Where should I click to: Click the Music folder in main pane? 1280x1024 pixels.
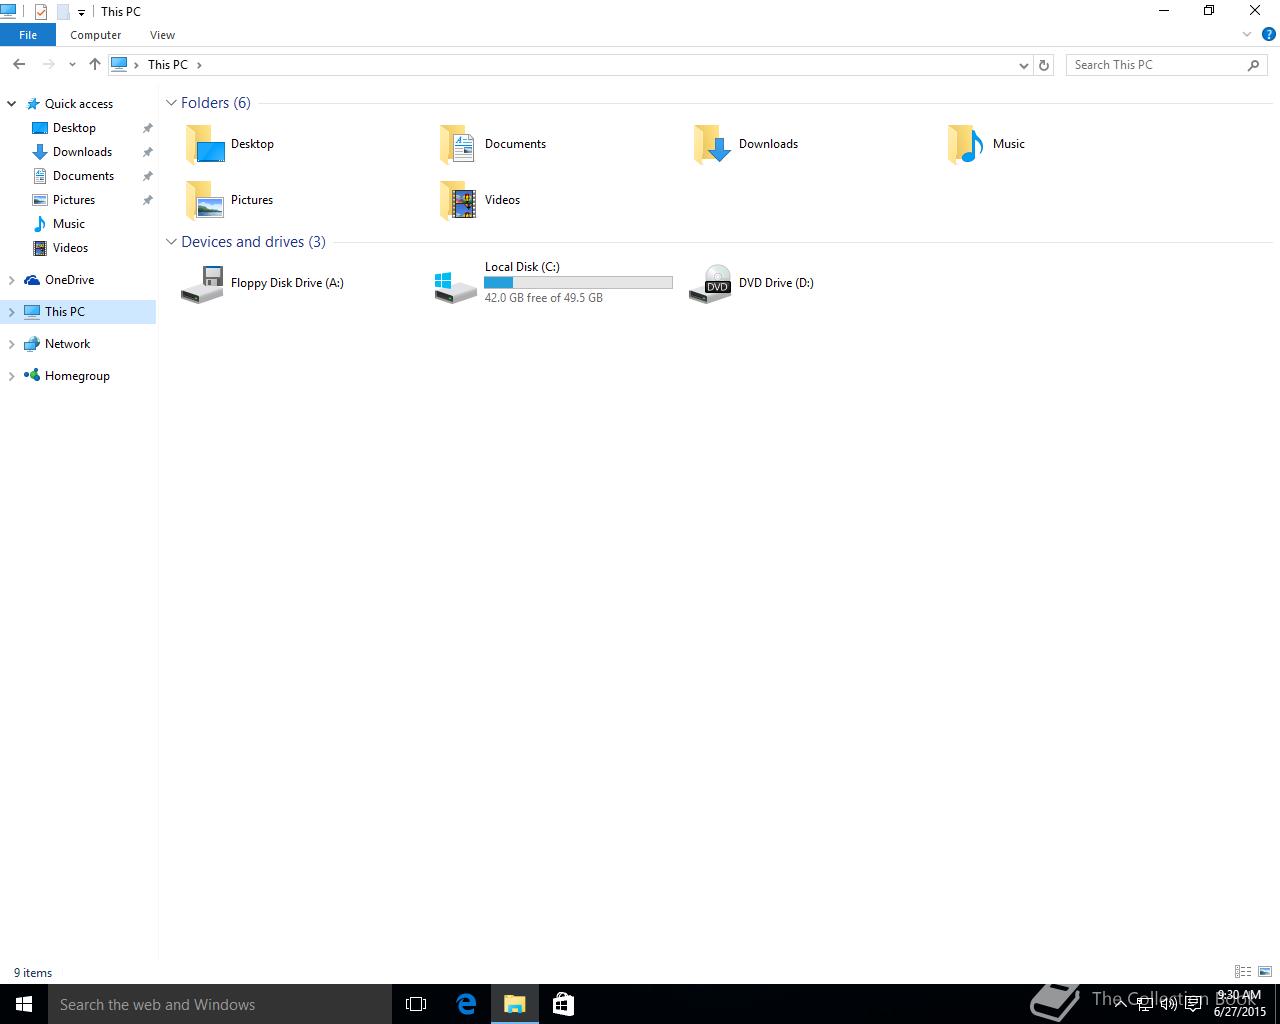tap(967, 145)
